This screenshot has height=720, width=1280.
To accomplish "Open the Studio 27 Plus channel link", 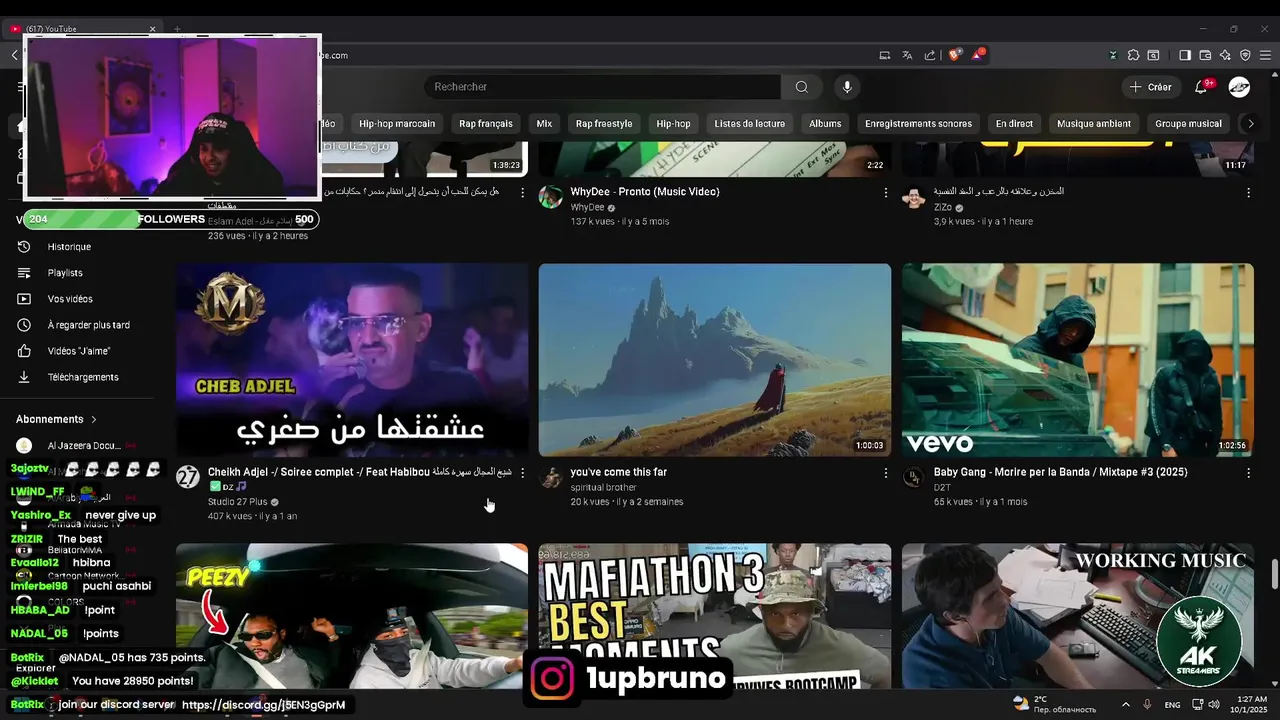I will [x=237, y=502].
